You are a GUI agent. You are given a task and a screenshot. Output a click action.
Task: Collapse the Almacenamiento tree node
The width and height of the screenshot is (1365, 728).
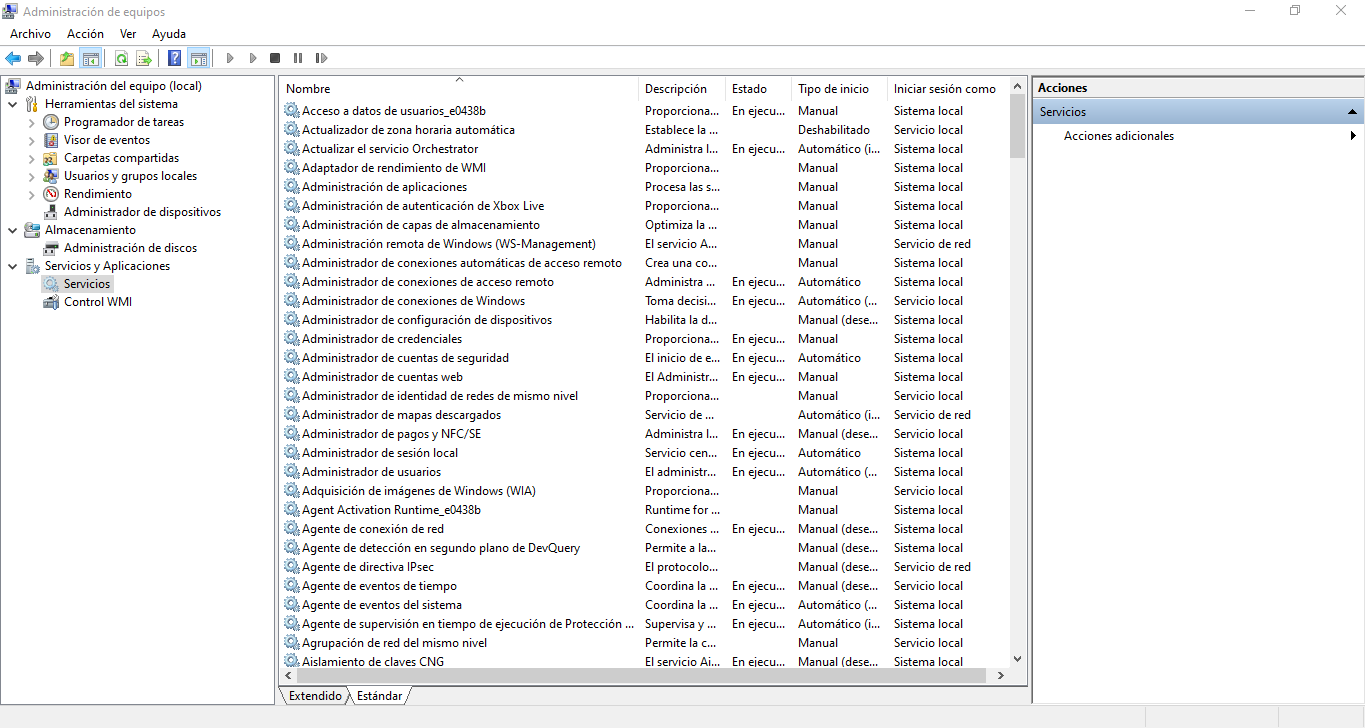(x=12, y=230)
